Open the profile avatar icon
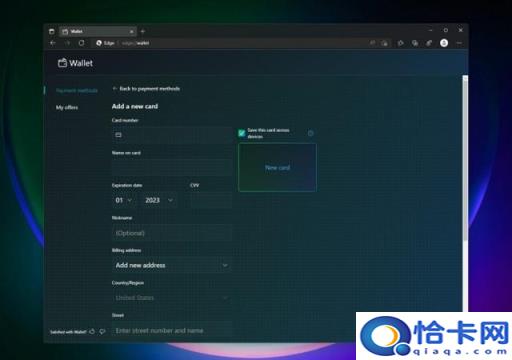Image resolution: width=512 pixels, height=360 pixels. click(x=444, y=43)
